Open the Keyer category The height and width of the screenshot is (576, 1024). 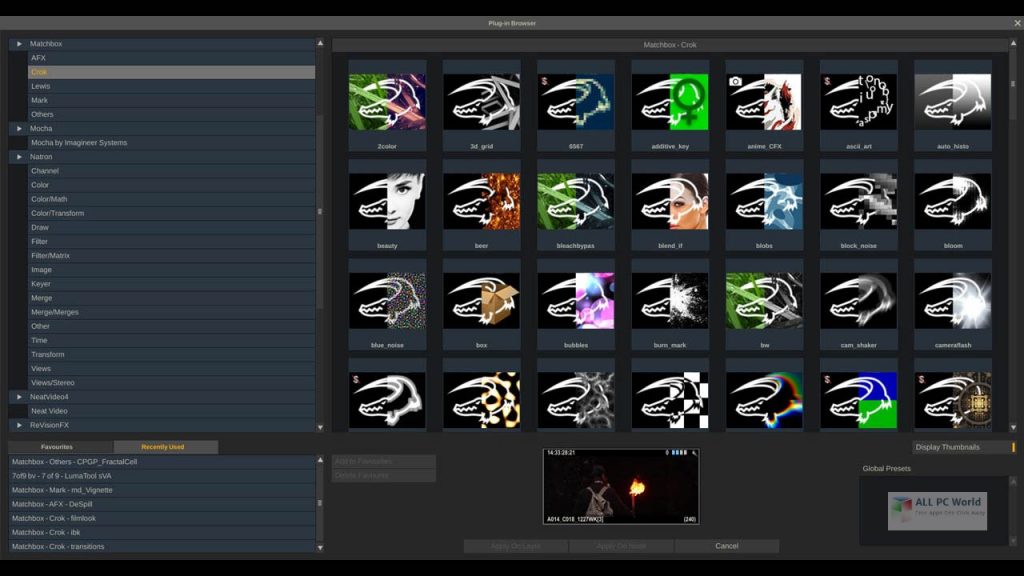pyautogui.click(x=171, y=284)
